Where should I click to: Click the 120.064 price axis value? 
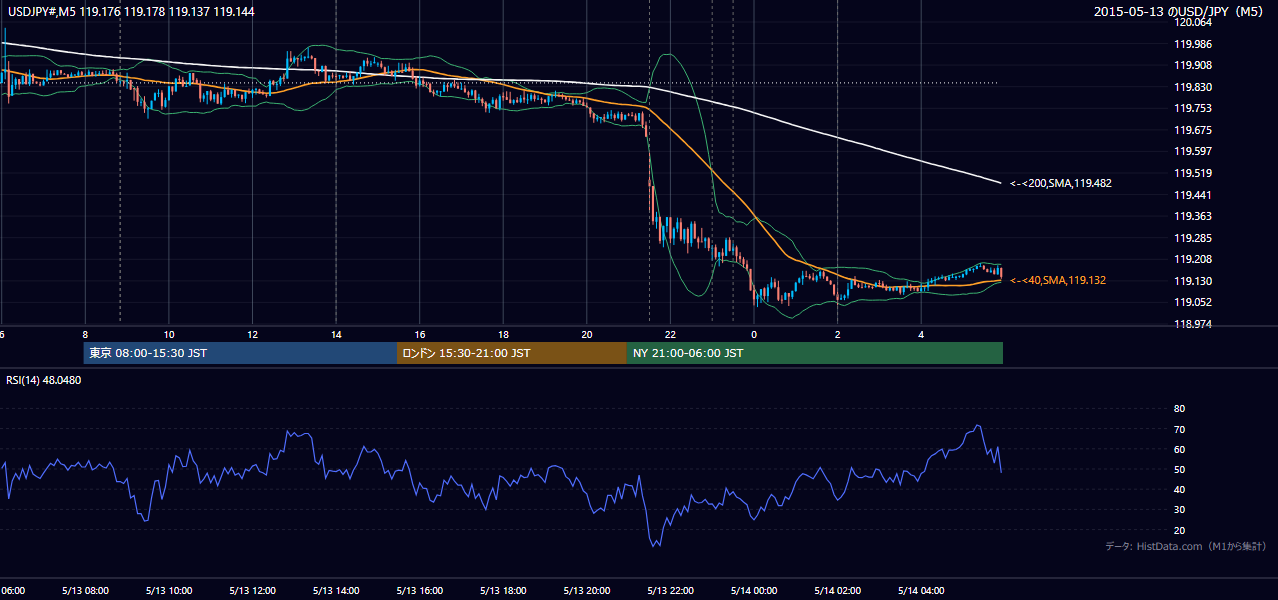pos(1192,22)
